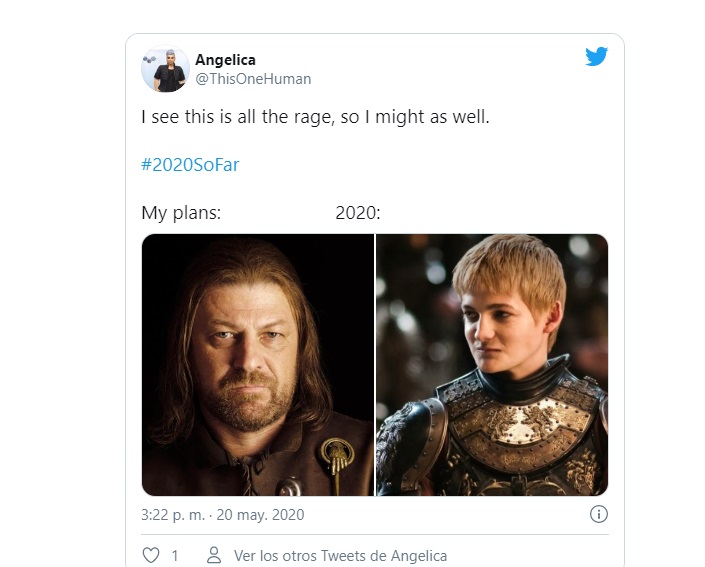
Task: Like the tweet with the heart icon
Action: coord(151,555)
